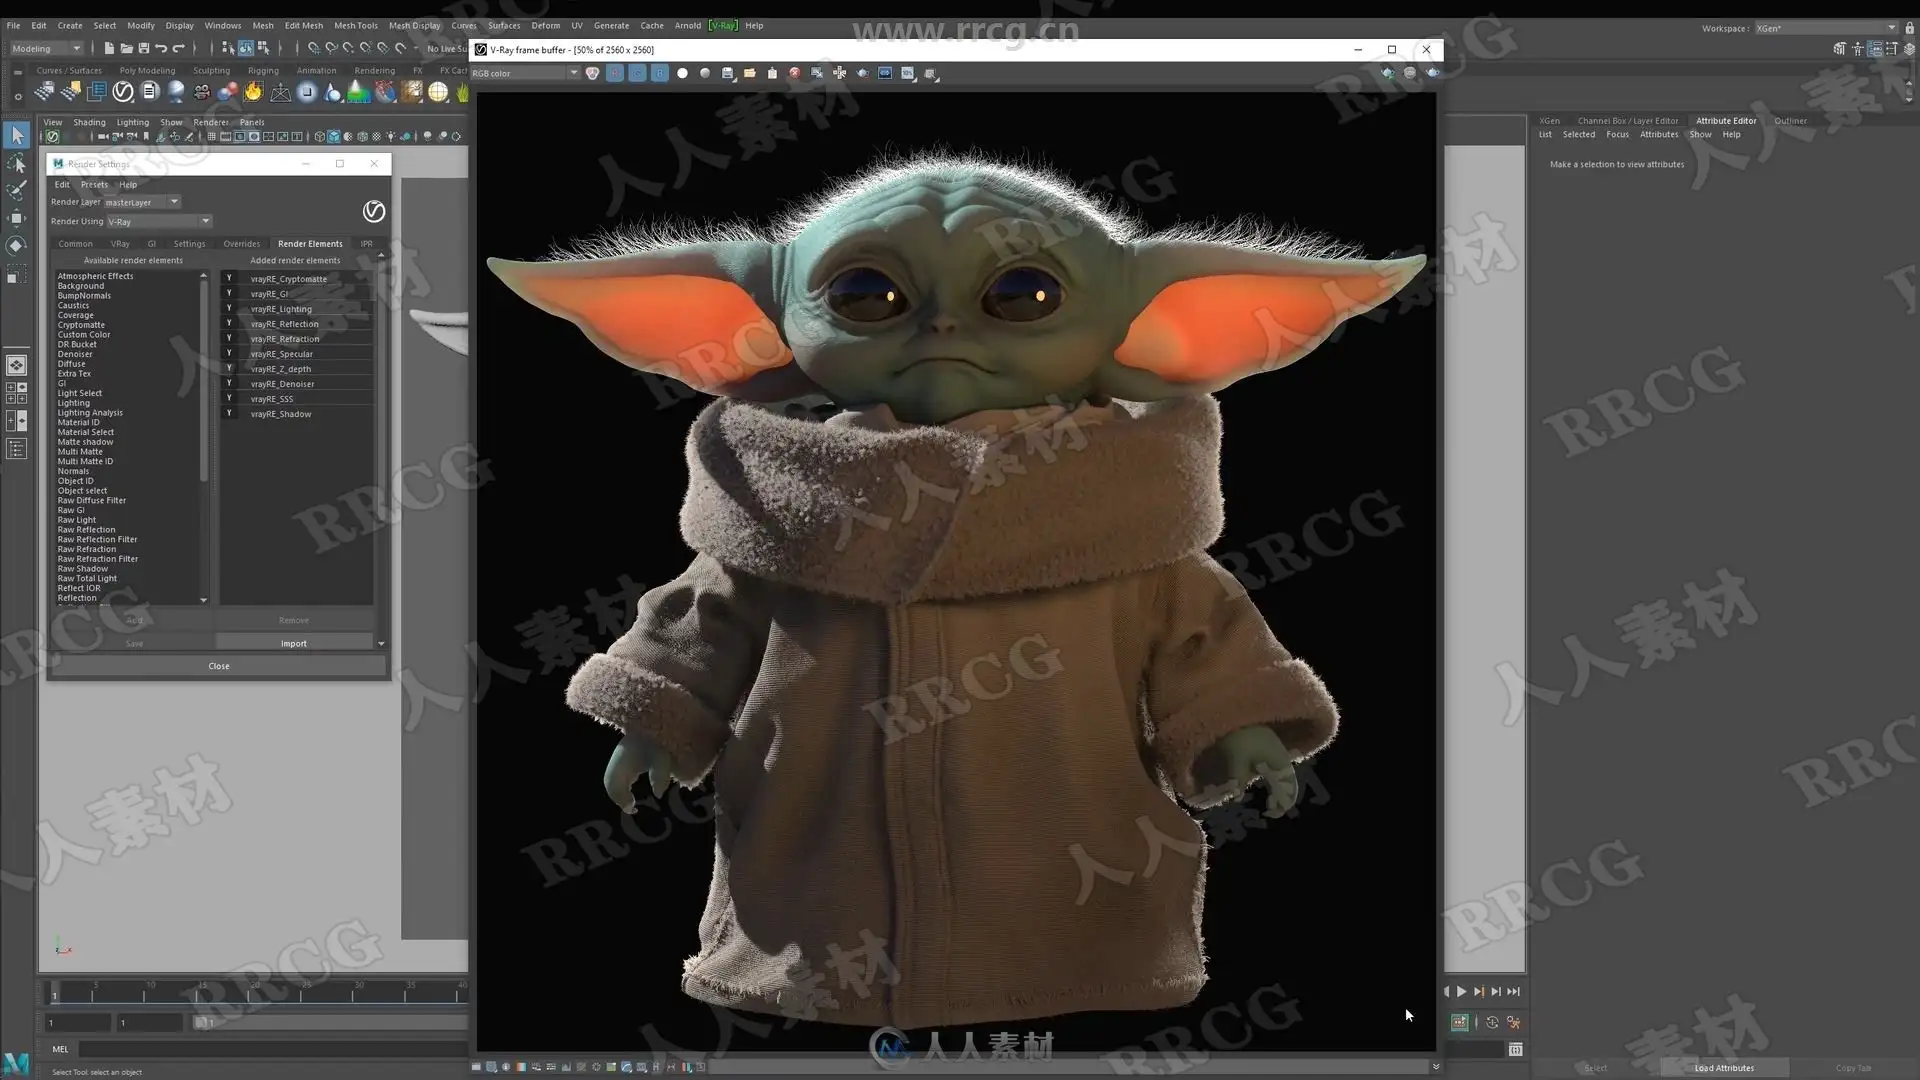Open the Arnold menu in the menu bar
The height and width of the screenshot is (1080, 1920).
coord(687,25)
